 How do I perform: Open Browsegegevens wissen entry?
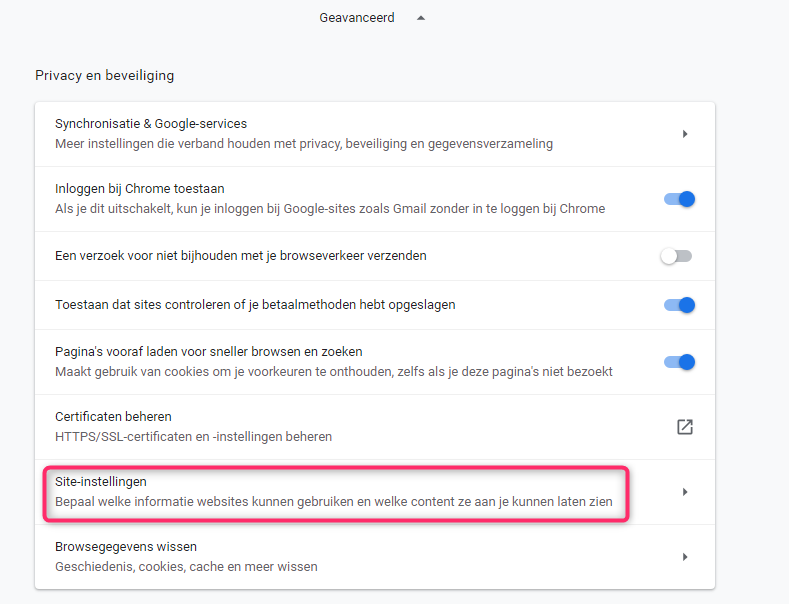(x=375, y=557)
